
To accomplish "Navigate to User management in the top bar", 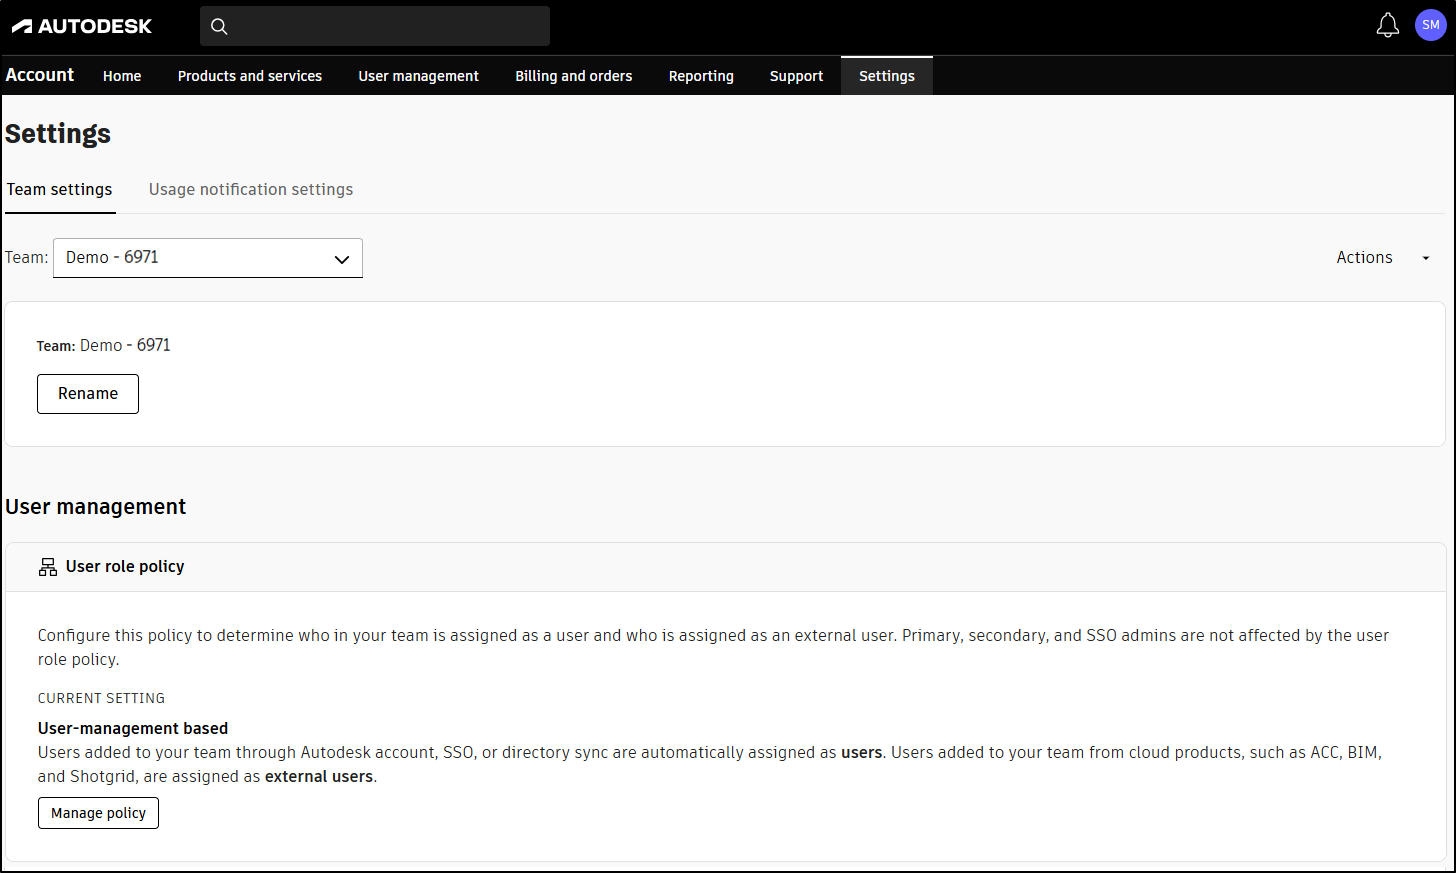I will [x=418, y=76].
